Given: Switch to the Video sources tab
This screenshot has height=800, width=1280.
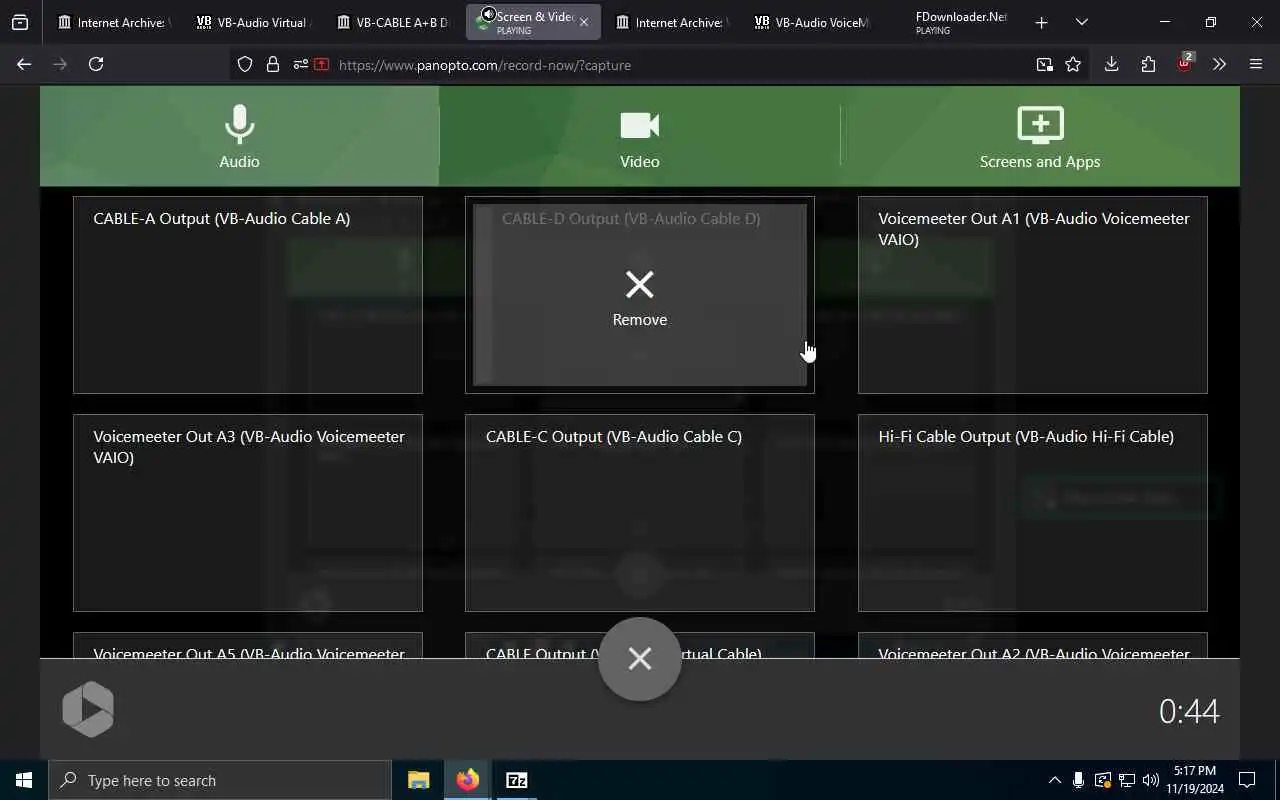Looking at the screenshot, I should pyautogui.click(x=640, y=136).
